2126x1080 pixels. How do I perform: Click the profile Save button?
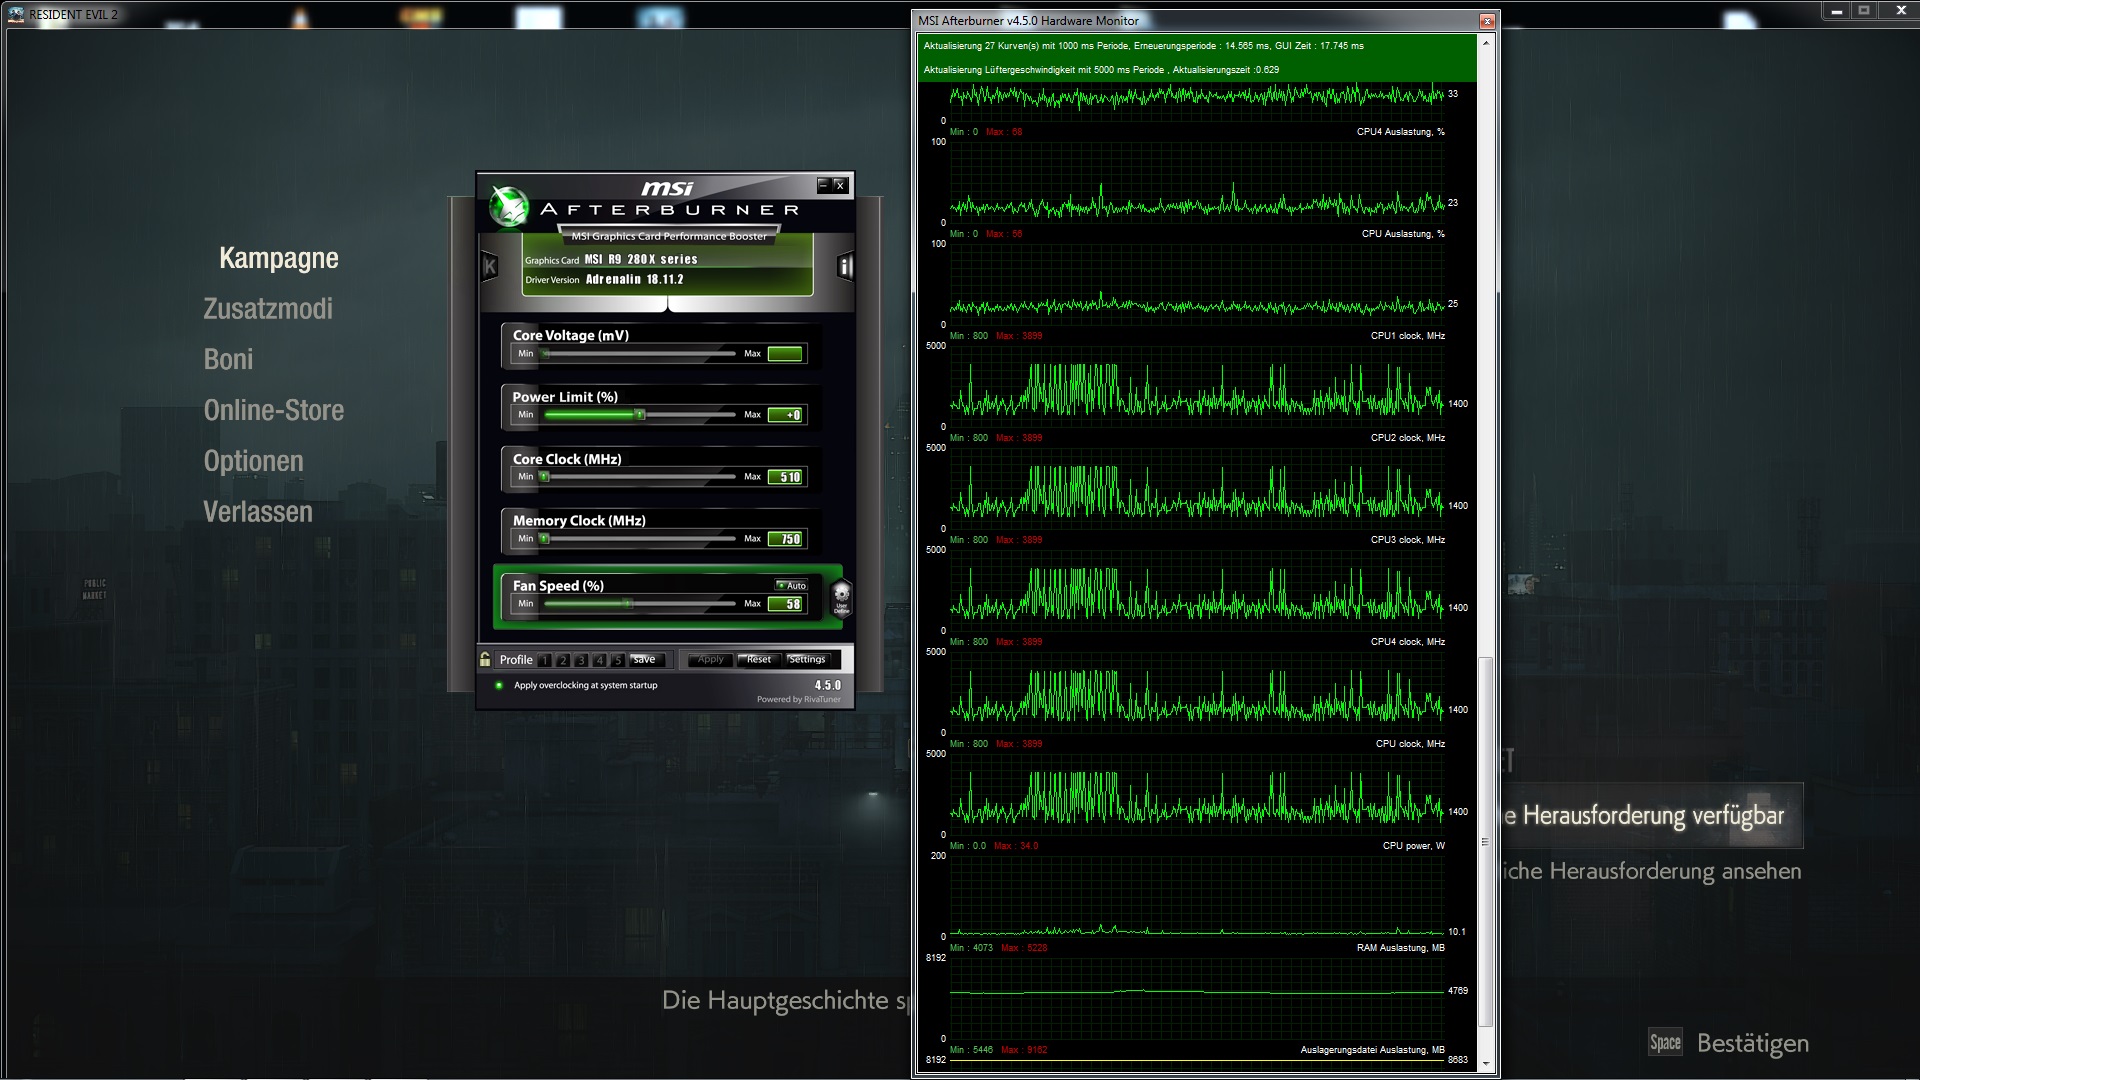[645, 660]
